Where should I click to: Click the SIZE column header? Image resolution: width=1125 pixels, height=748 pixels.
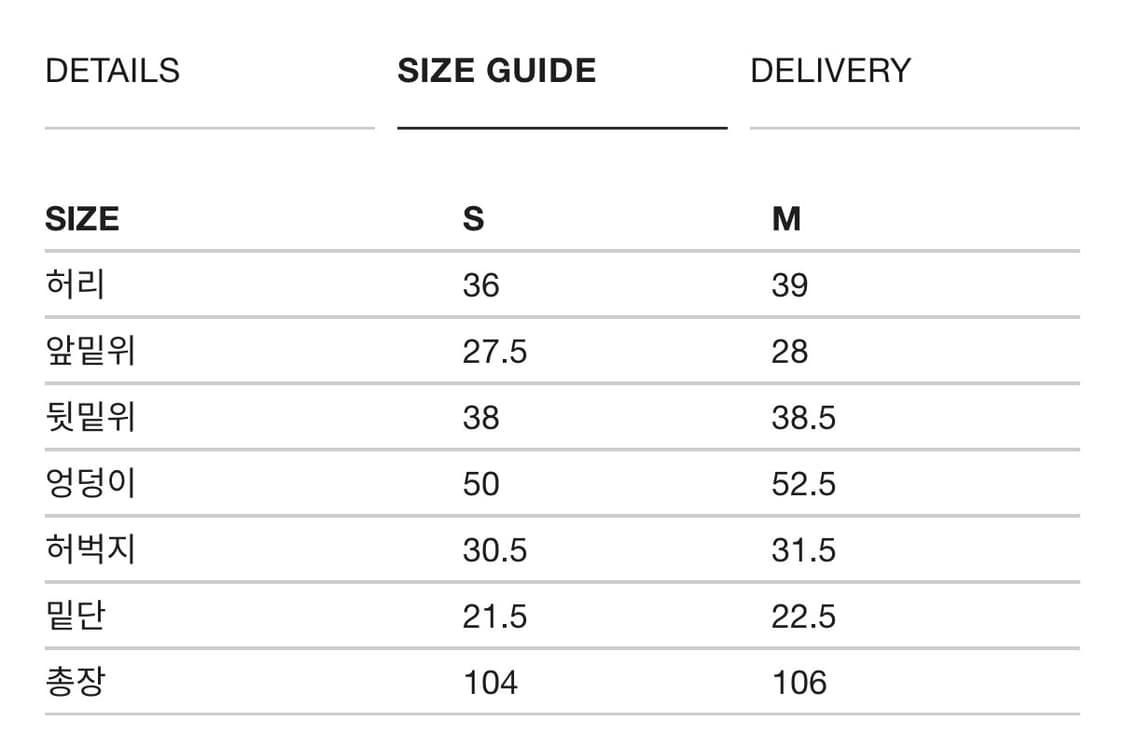(x=82, y=219)
